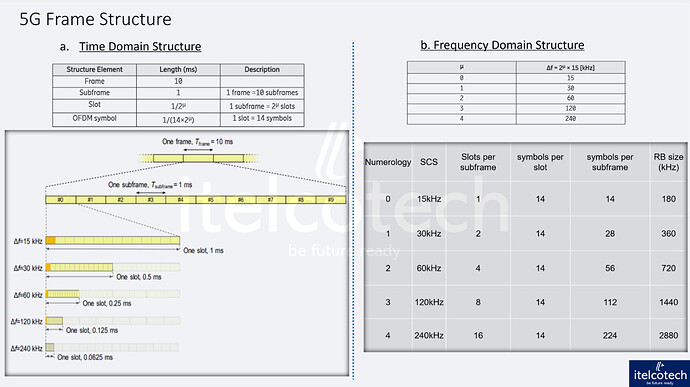Click the 224 symbols per subframe cell

609,335
